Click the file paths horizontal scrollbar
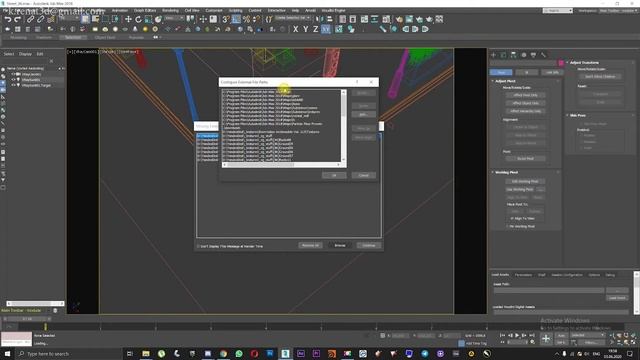 tap(281, 165)
